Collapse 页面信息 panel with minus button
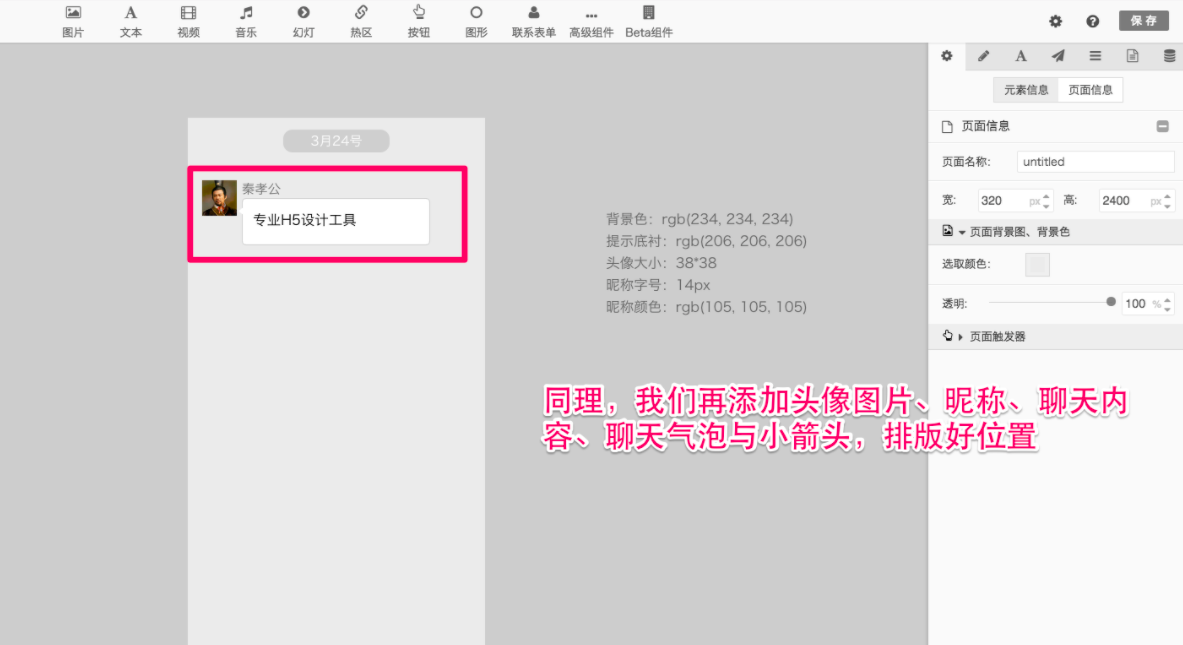The image size is (1183, 645). [1162, 126]
